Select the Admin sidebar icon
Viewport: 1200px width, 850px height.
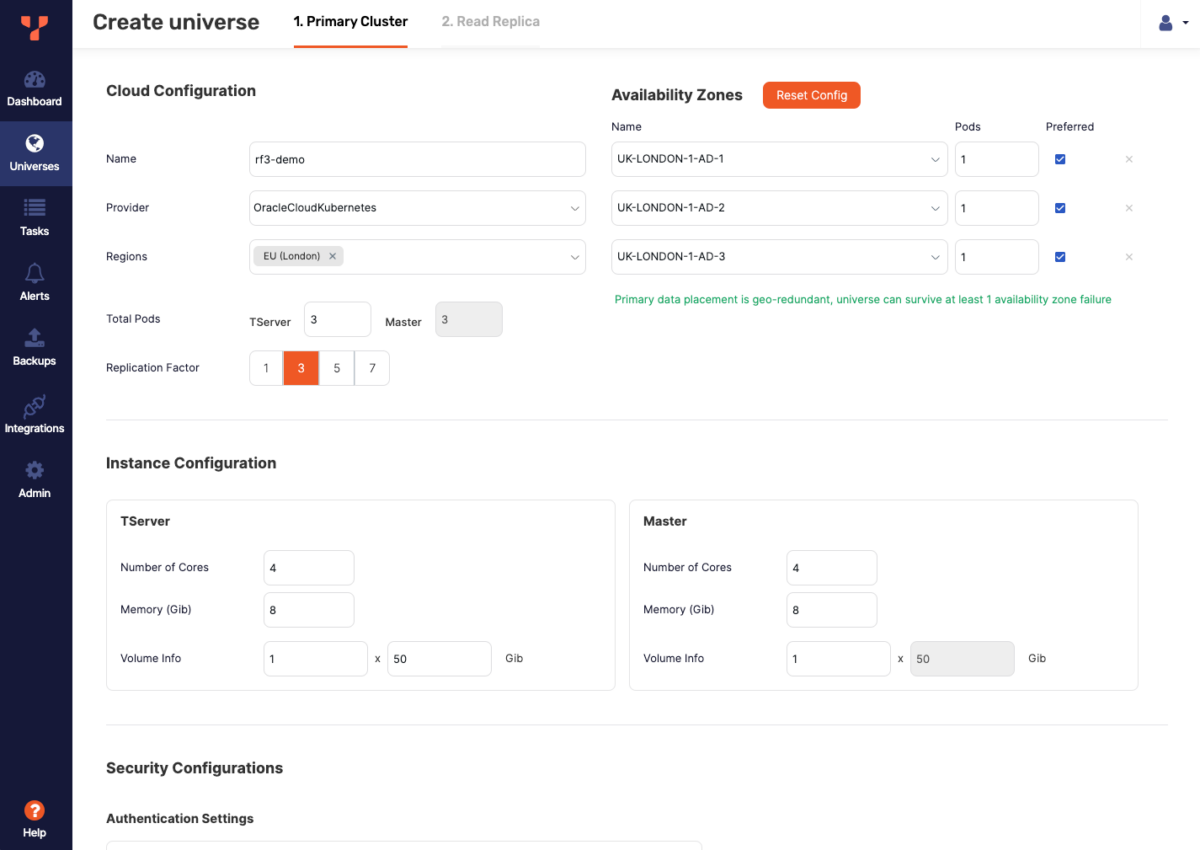tap(35, 479)
